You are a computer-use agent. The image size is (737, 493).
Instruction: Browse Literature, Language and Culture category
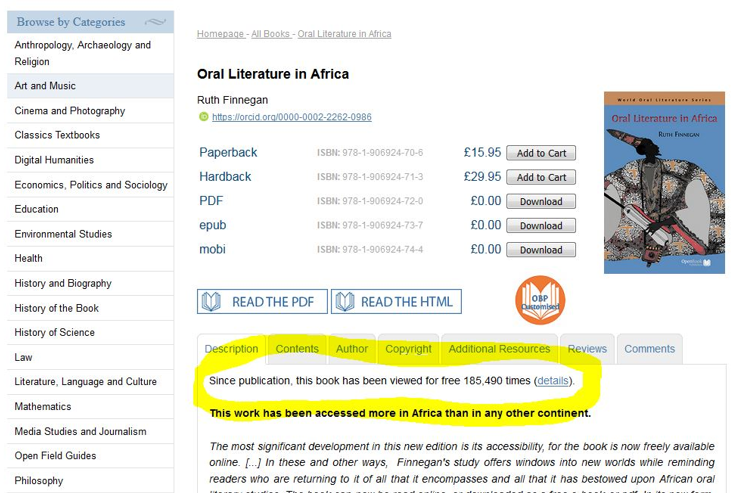coord(90,382)
